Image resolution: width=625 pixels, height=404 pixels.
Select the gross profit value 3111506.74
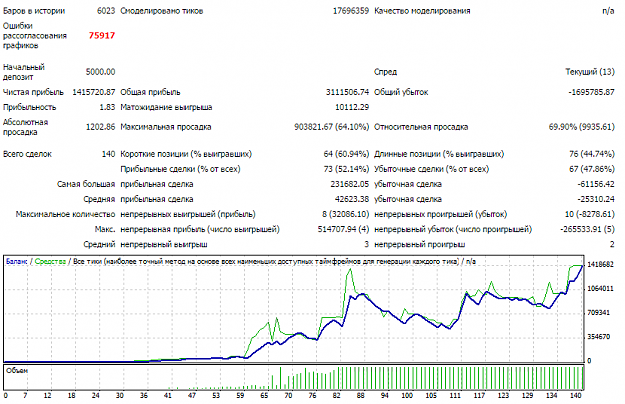click(x=348, y=92)
